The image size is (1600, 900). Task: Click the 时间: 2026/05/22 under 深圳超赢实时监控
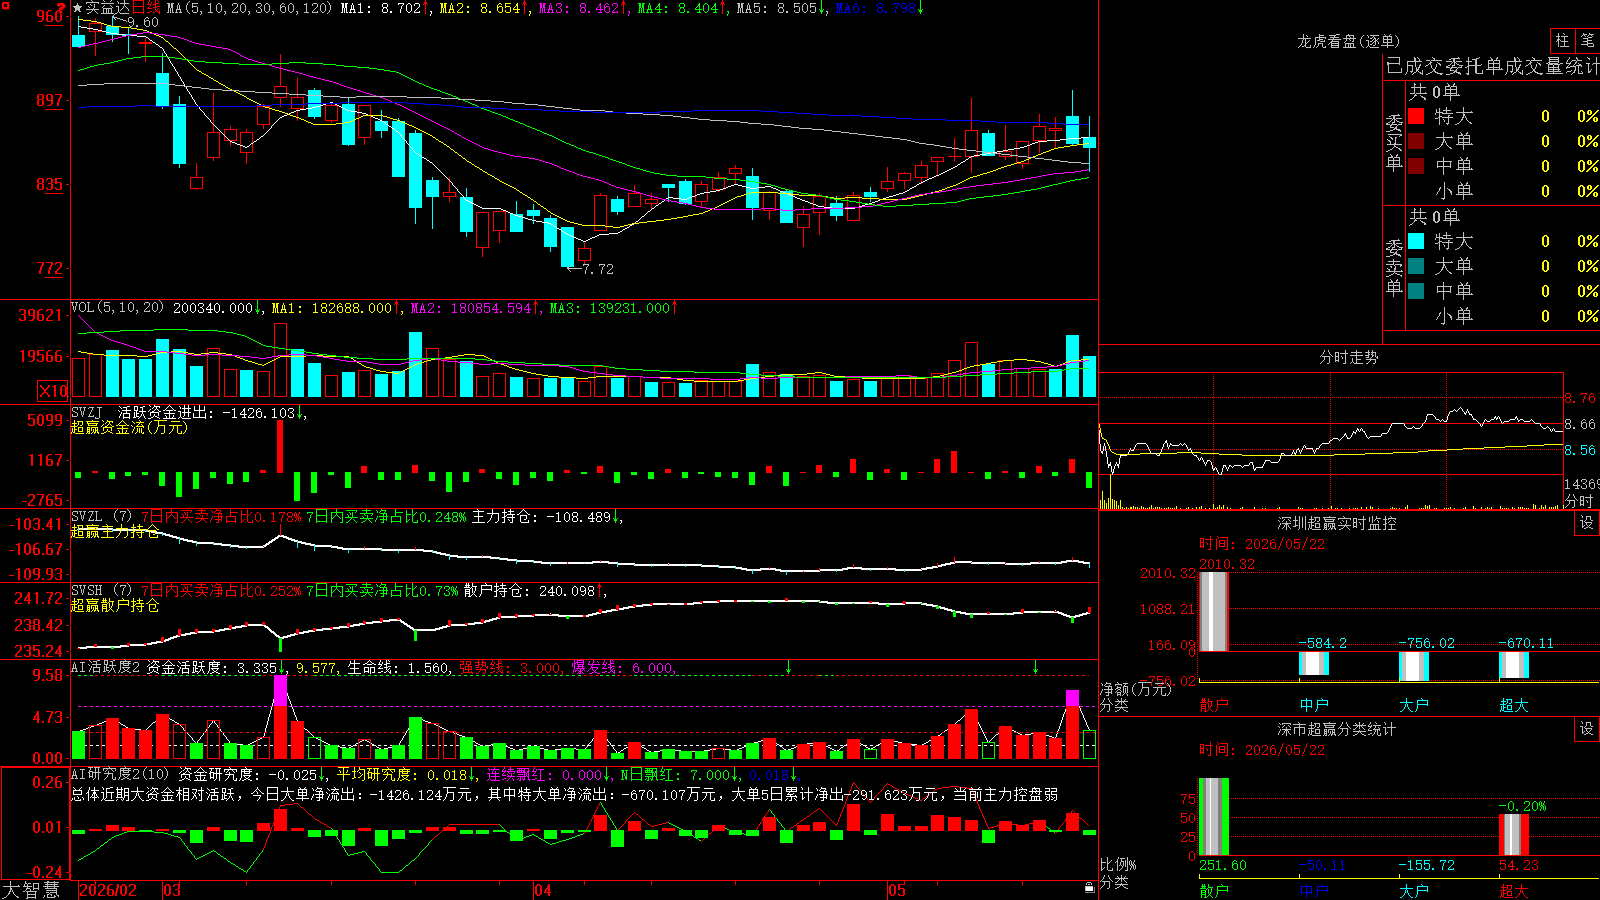(1262, 544)
